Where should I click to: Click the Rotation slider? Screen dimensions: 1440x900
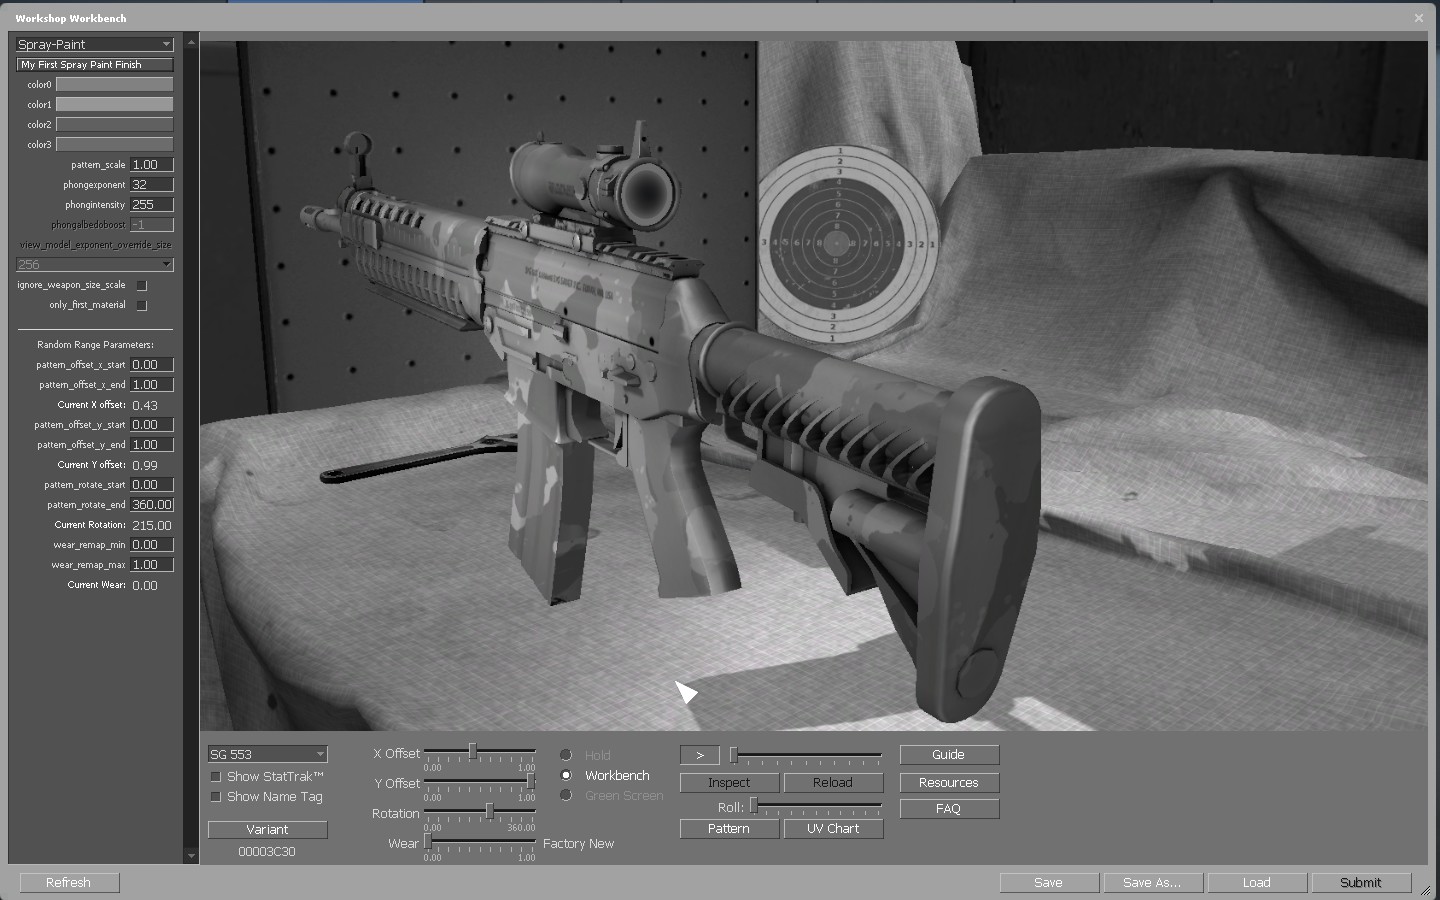[x=480, y=812]
